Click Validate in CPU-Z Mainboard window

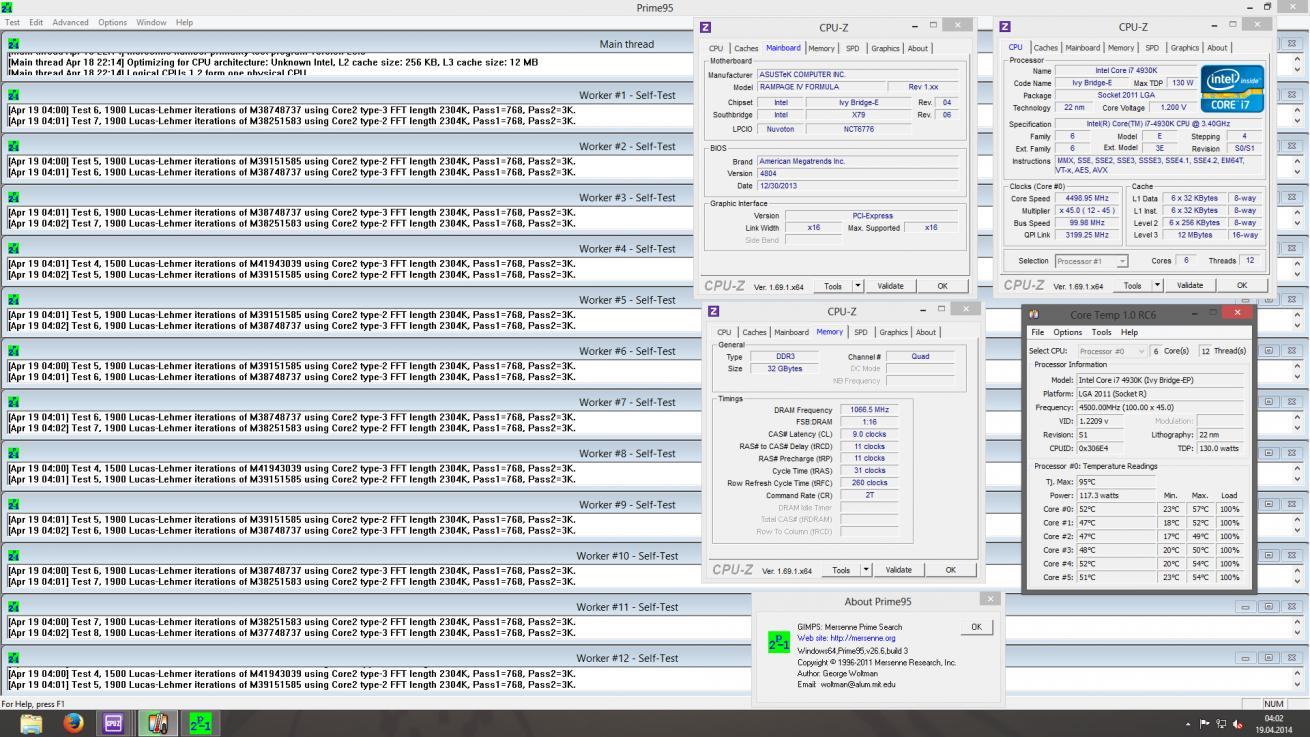(x=890, y=286)
